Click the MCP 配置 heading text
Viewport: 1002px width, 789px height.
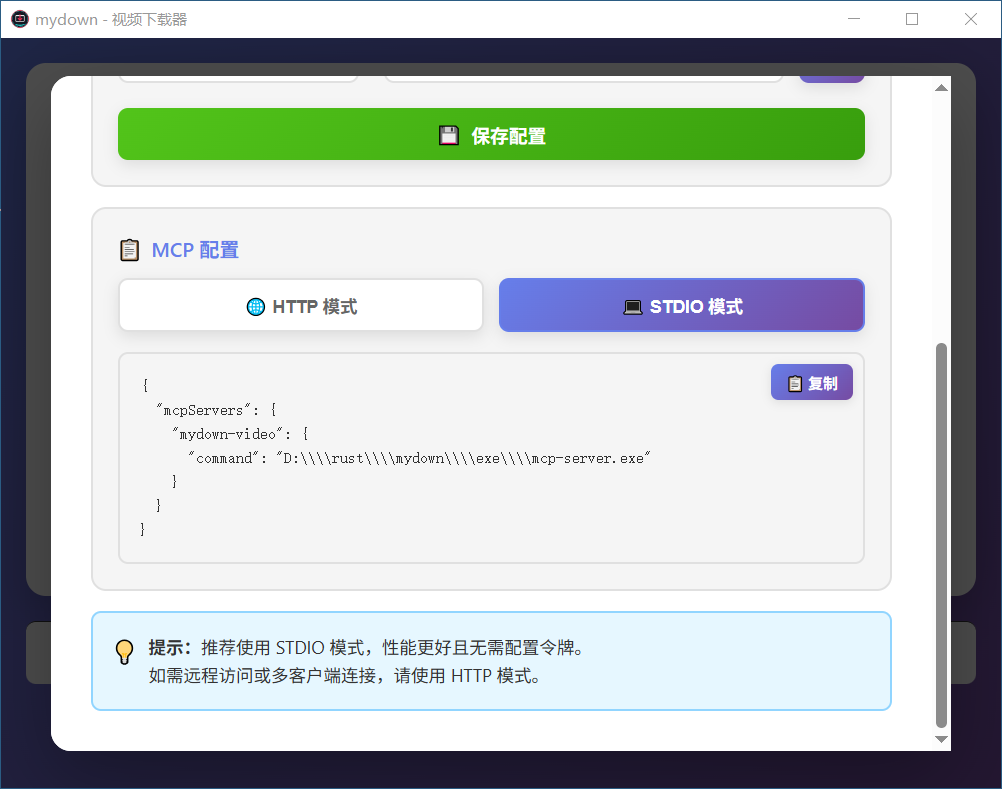195,250
